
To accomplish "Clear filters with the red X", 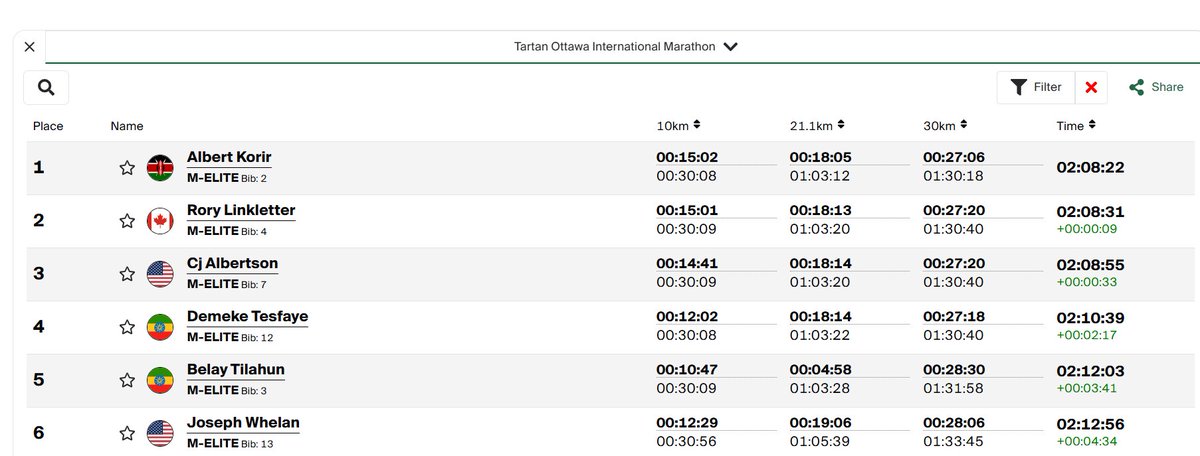I will [1091, 87].
